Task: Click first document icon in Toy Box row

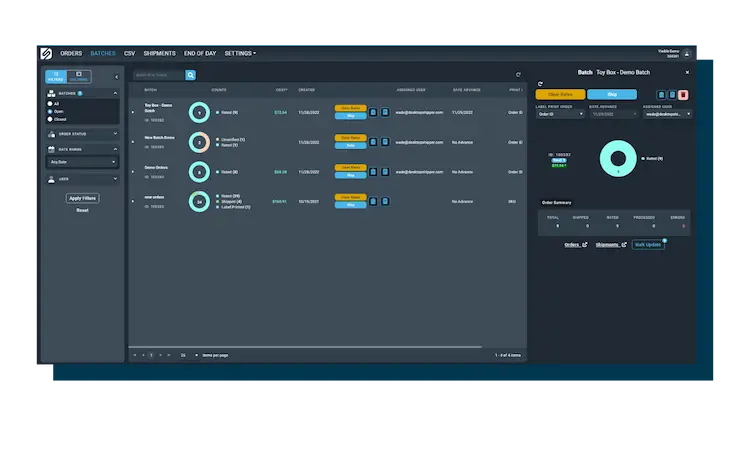Action: tap(373, 113)
